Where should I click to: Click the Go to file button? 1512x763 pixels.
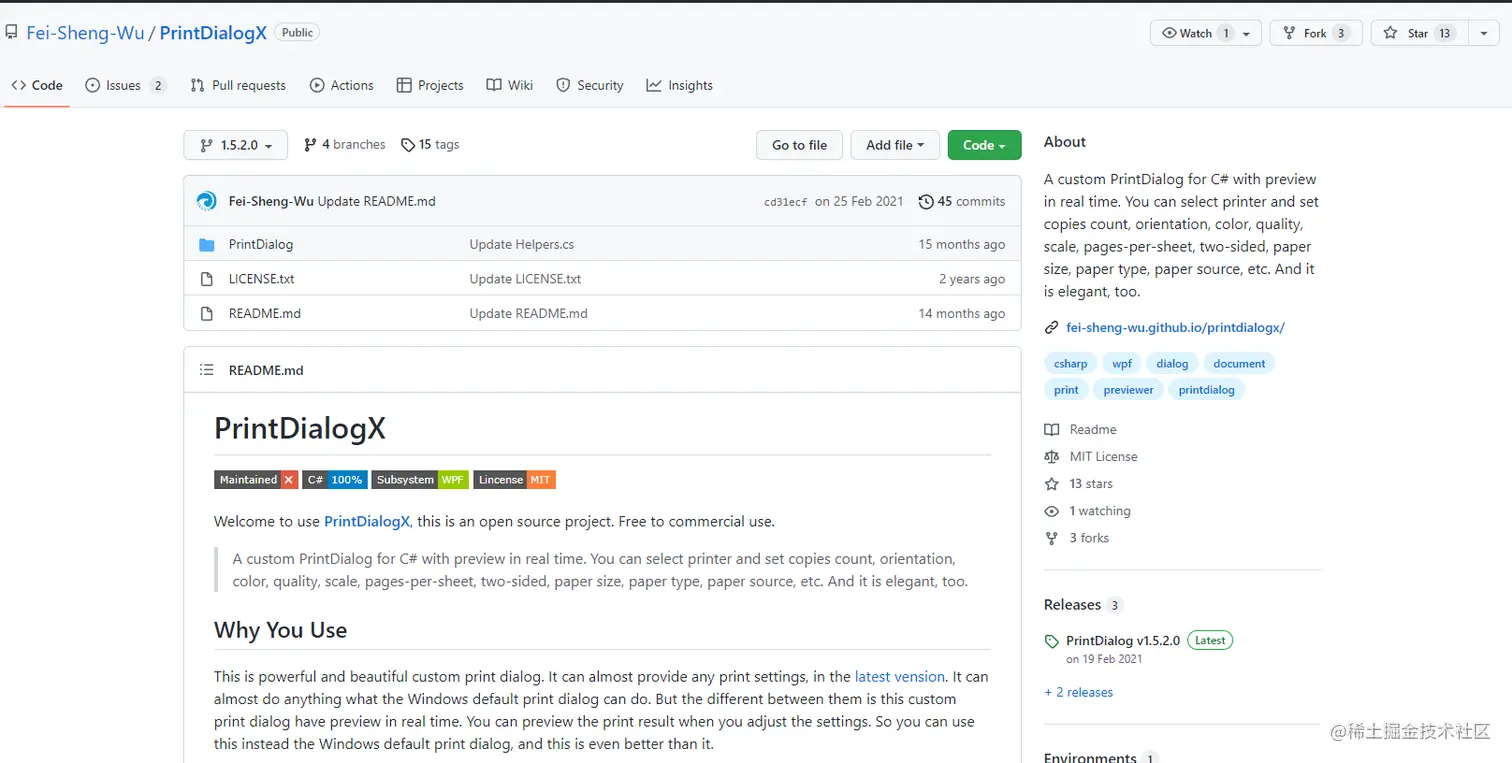tap(799, 145)
